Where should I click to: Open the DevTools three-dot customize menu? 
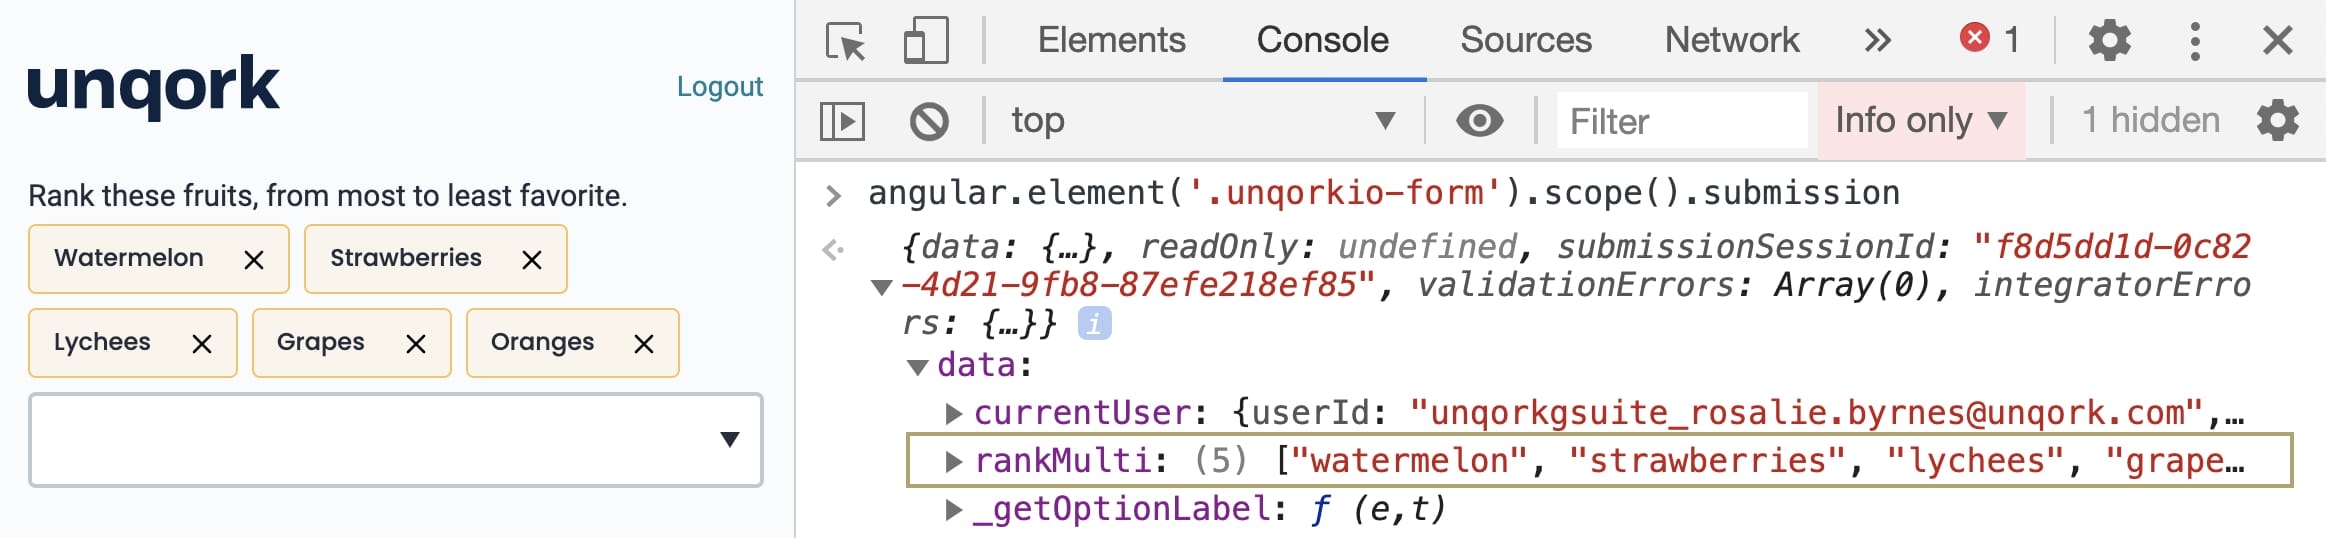(x=2195, y=41)
